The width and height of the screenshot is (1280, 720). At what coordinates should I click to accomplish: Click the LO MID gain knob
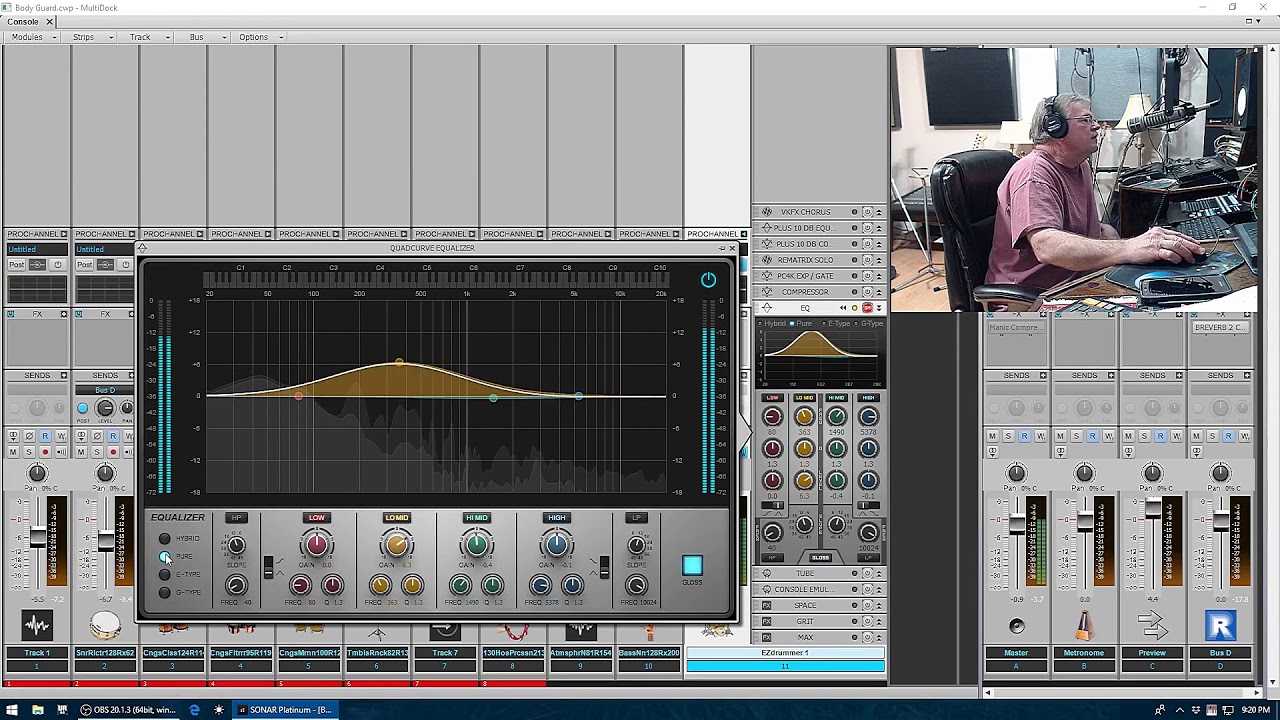click(x=397, y=545)
